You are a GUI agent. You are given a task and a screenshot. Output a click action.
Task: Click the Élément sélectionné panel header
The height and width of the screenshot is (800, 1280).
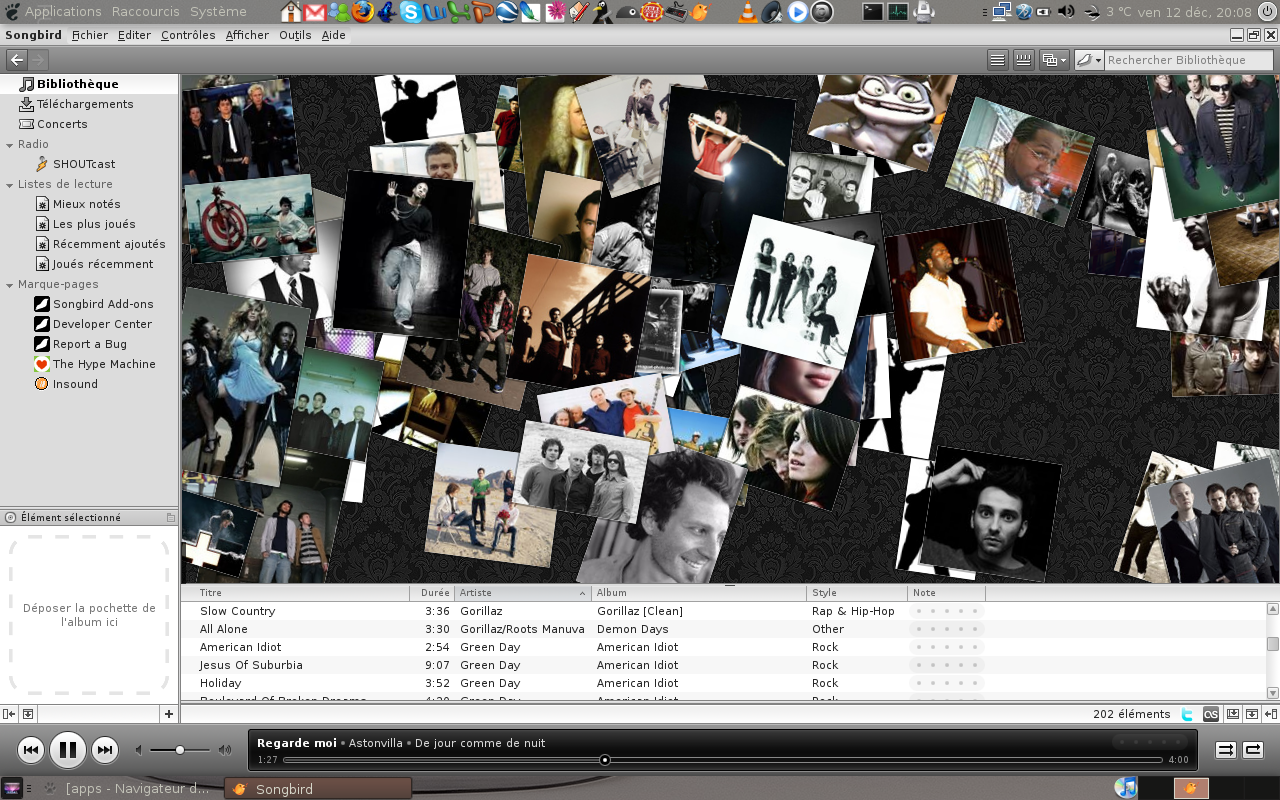pos(89,517)
